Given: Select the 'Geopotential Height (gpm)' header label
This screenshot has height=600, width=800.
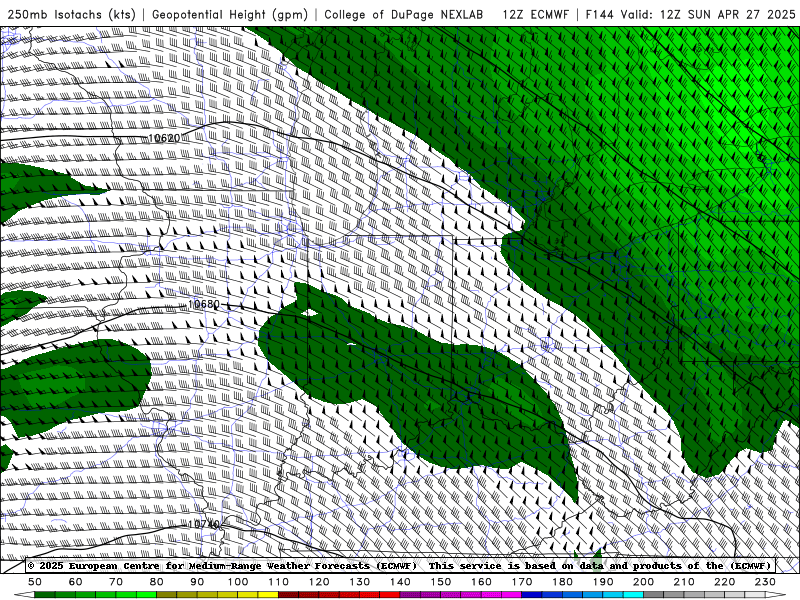Looking at the screenshot, I should click(230, 14).
